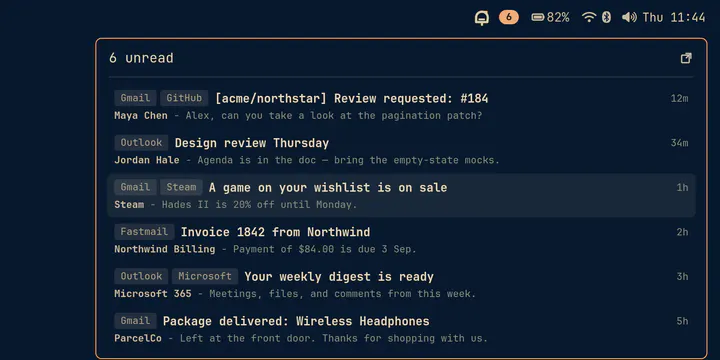
Task: Click sender name Maya Chen
Action: [141, 116]
